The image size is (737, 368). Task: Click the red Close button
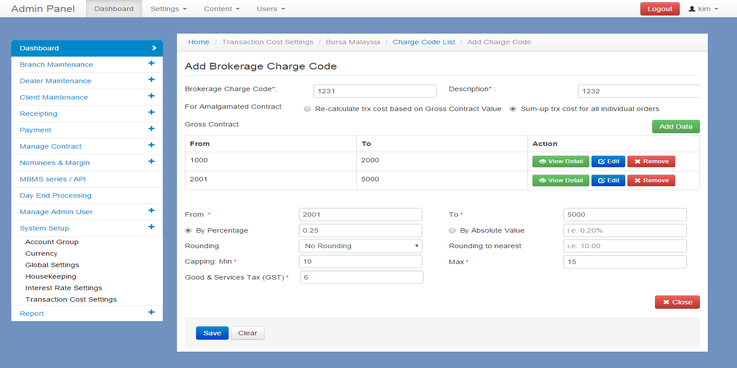(x=677, y=302)
